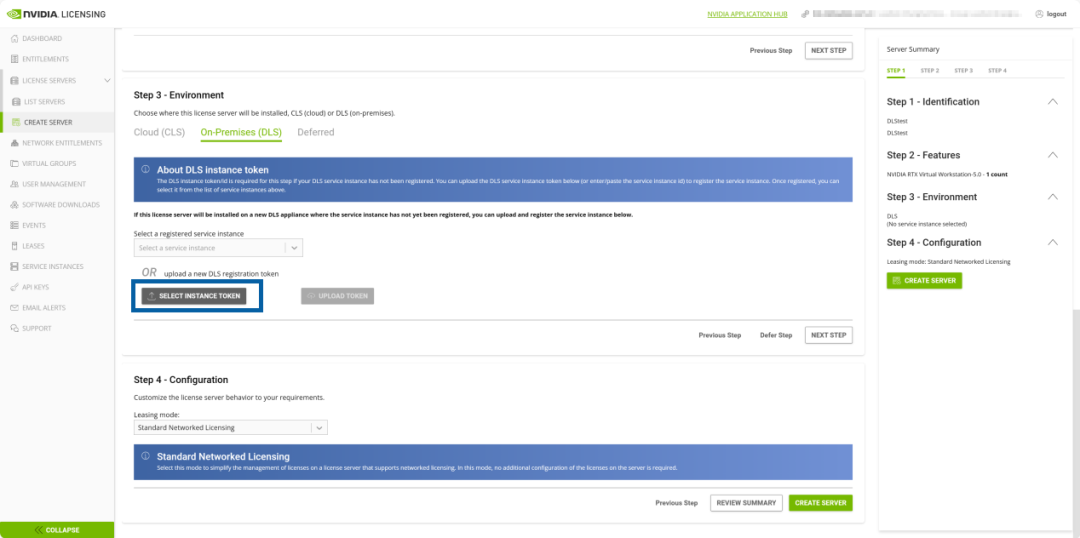This screenshot has height=538, width=1080.
Task: Click the Leases sidebar icon
Action: [14, 246]
